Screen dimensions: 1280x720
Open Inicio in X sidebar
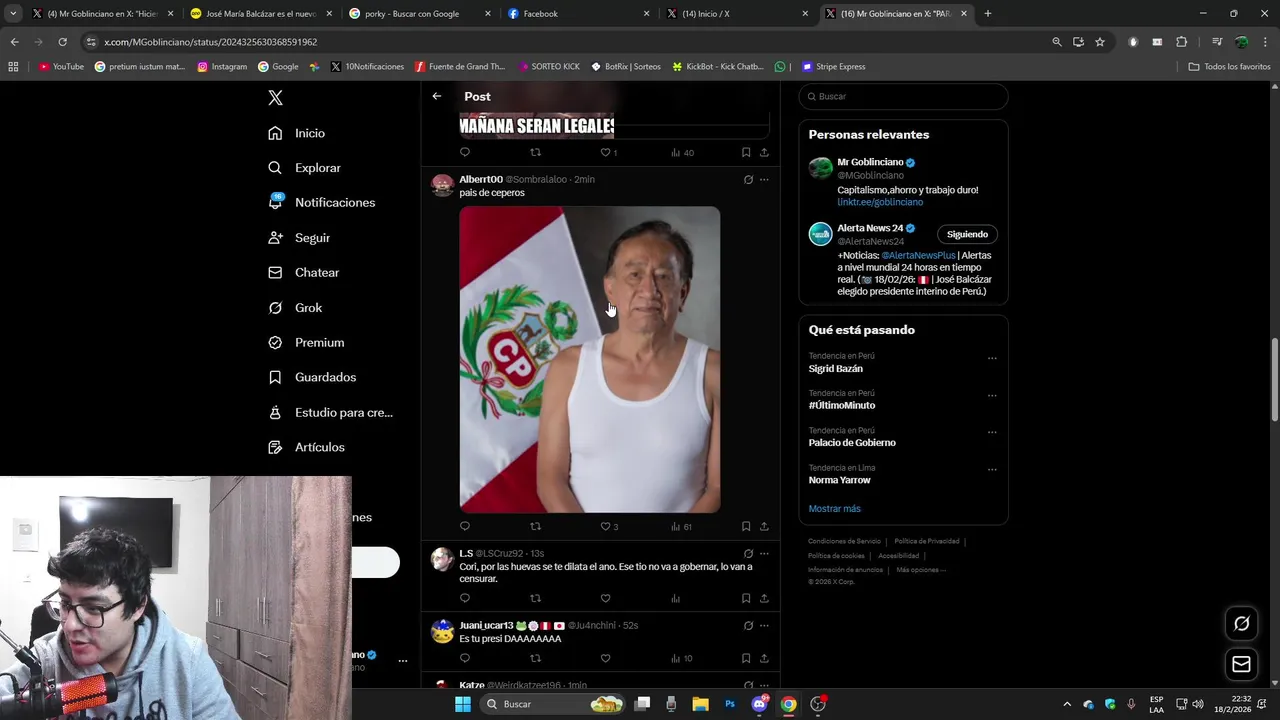[297, 133]
